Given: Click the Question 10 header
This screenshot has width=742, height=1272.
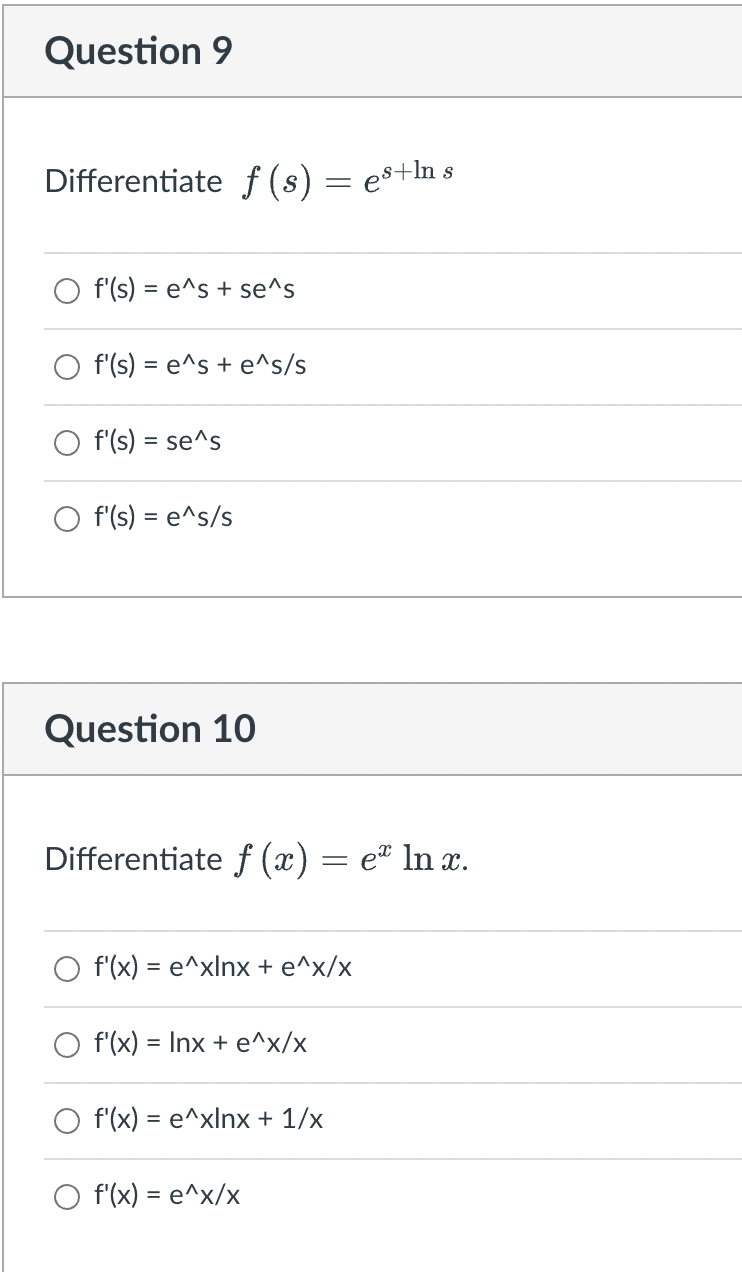Looking at the screenshot, I should tap(150, 729).
